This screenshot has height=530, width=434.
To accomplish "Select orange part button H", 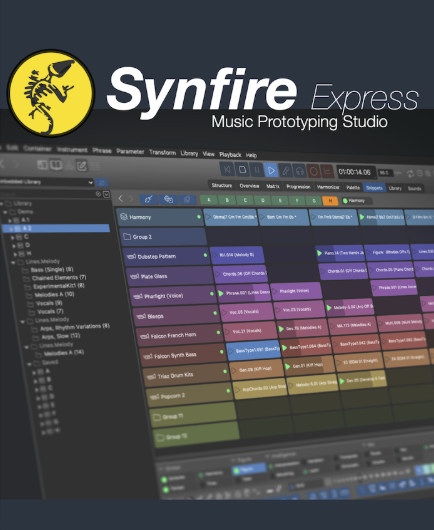I will click(330, 201).
